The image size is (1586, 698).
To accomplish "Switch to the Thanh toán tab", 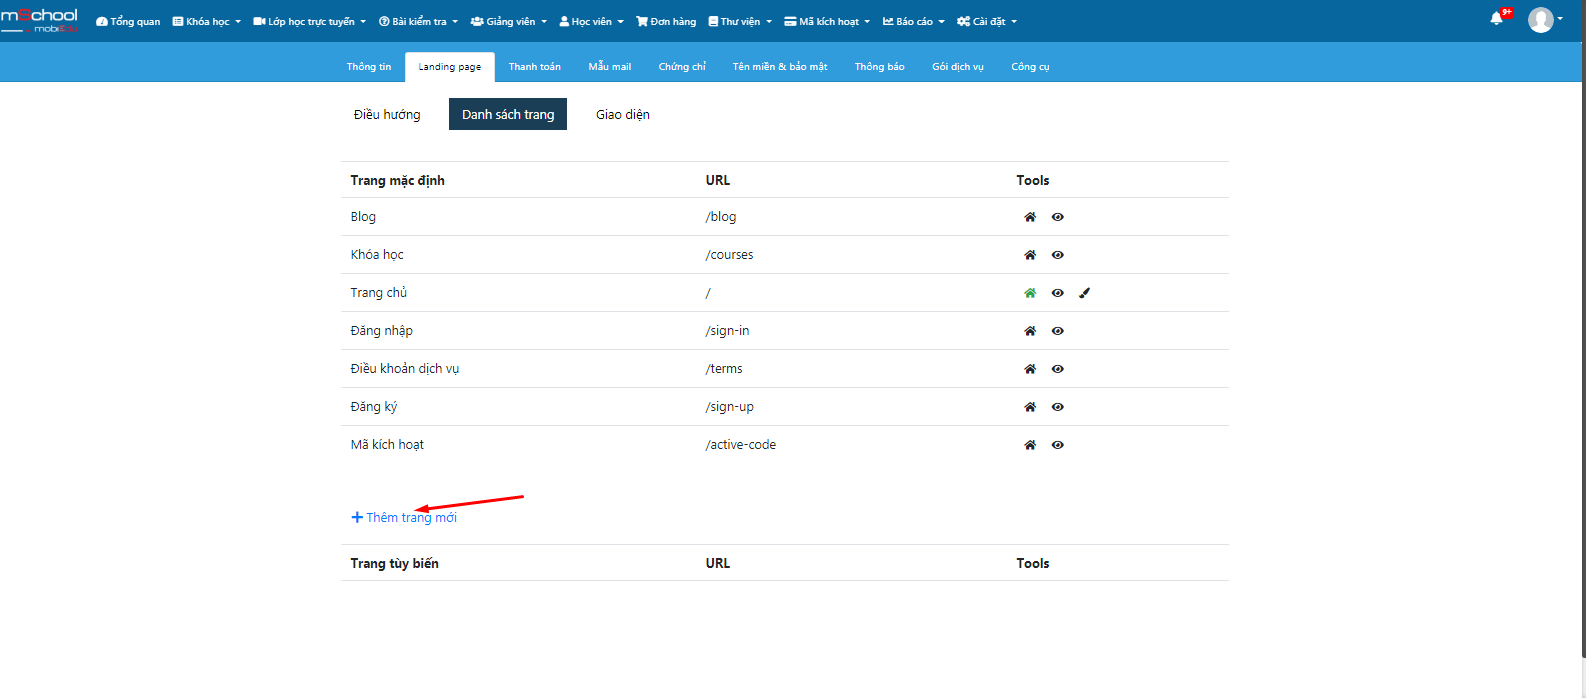I will coord(535,67).
